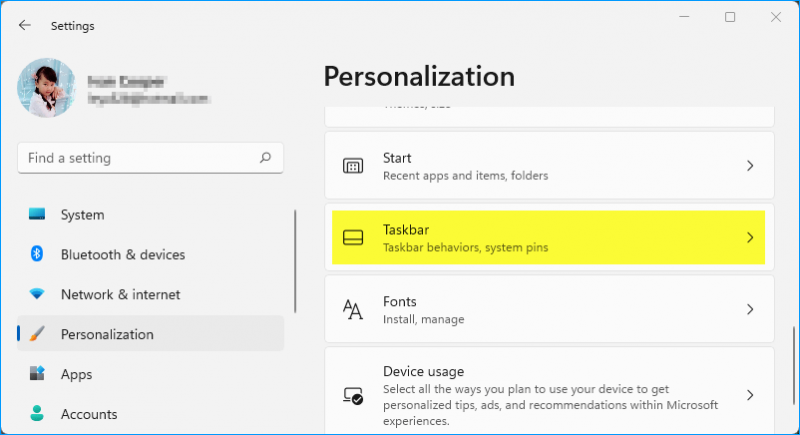
Task: Expand the Device usage row chevron
Action: [x=750, y=395]
